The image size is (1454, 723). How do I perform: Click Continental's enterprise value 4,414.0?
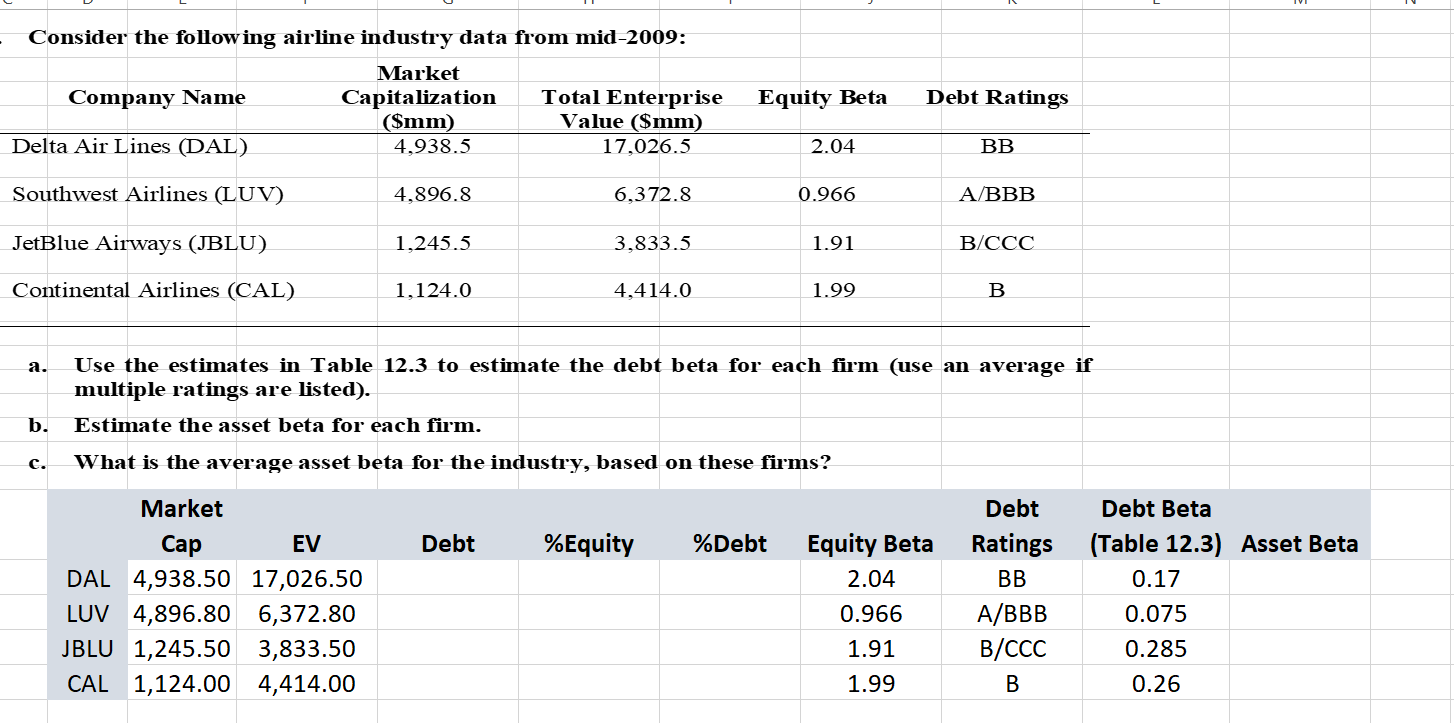tap(652, 290)
